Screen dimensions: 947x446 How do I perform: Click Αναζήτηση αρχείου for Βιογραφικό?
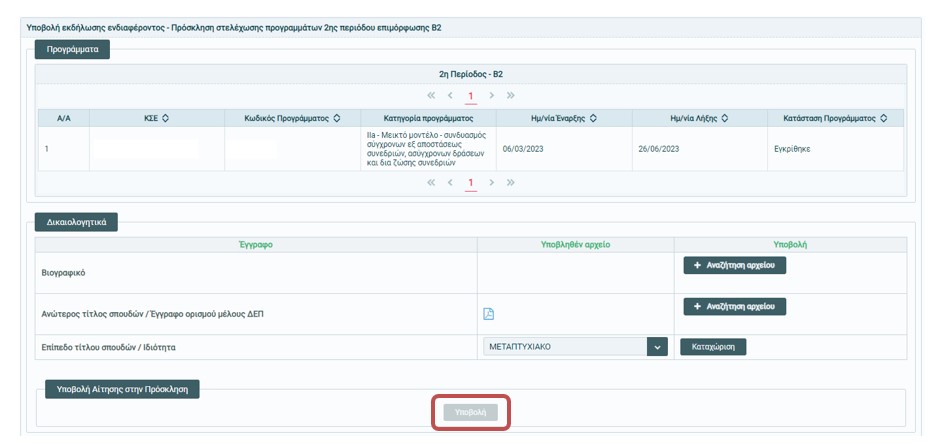(x=734, y=265)
